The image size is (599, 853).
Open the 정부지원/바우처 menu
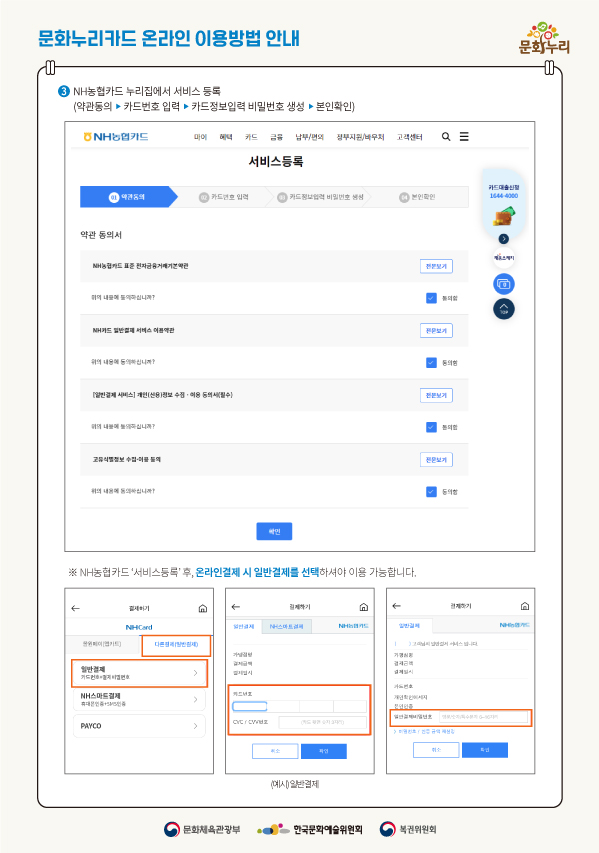360,137
